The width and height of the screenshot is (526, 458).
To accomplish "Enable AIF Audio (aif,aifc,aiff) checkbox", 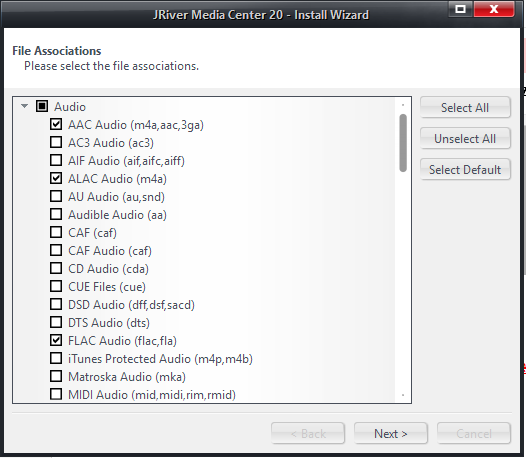I will point(56,160).
